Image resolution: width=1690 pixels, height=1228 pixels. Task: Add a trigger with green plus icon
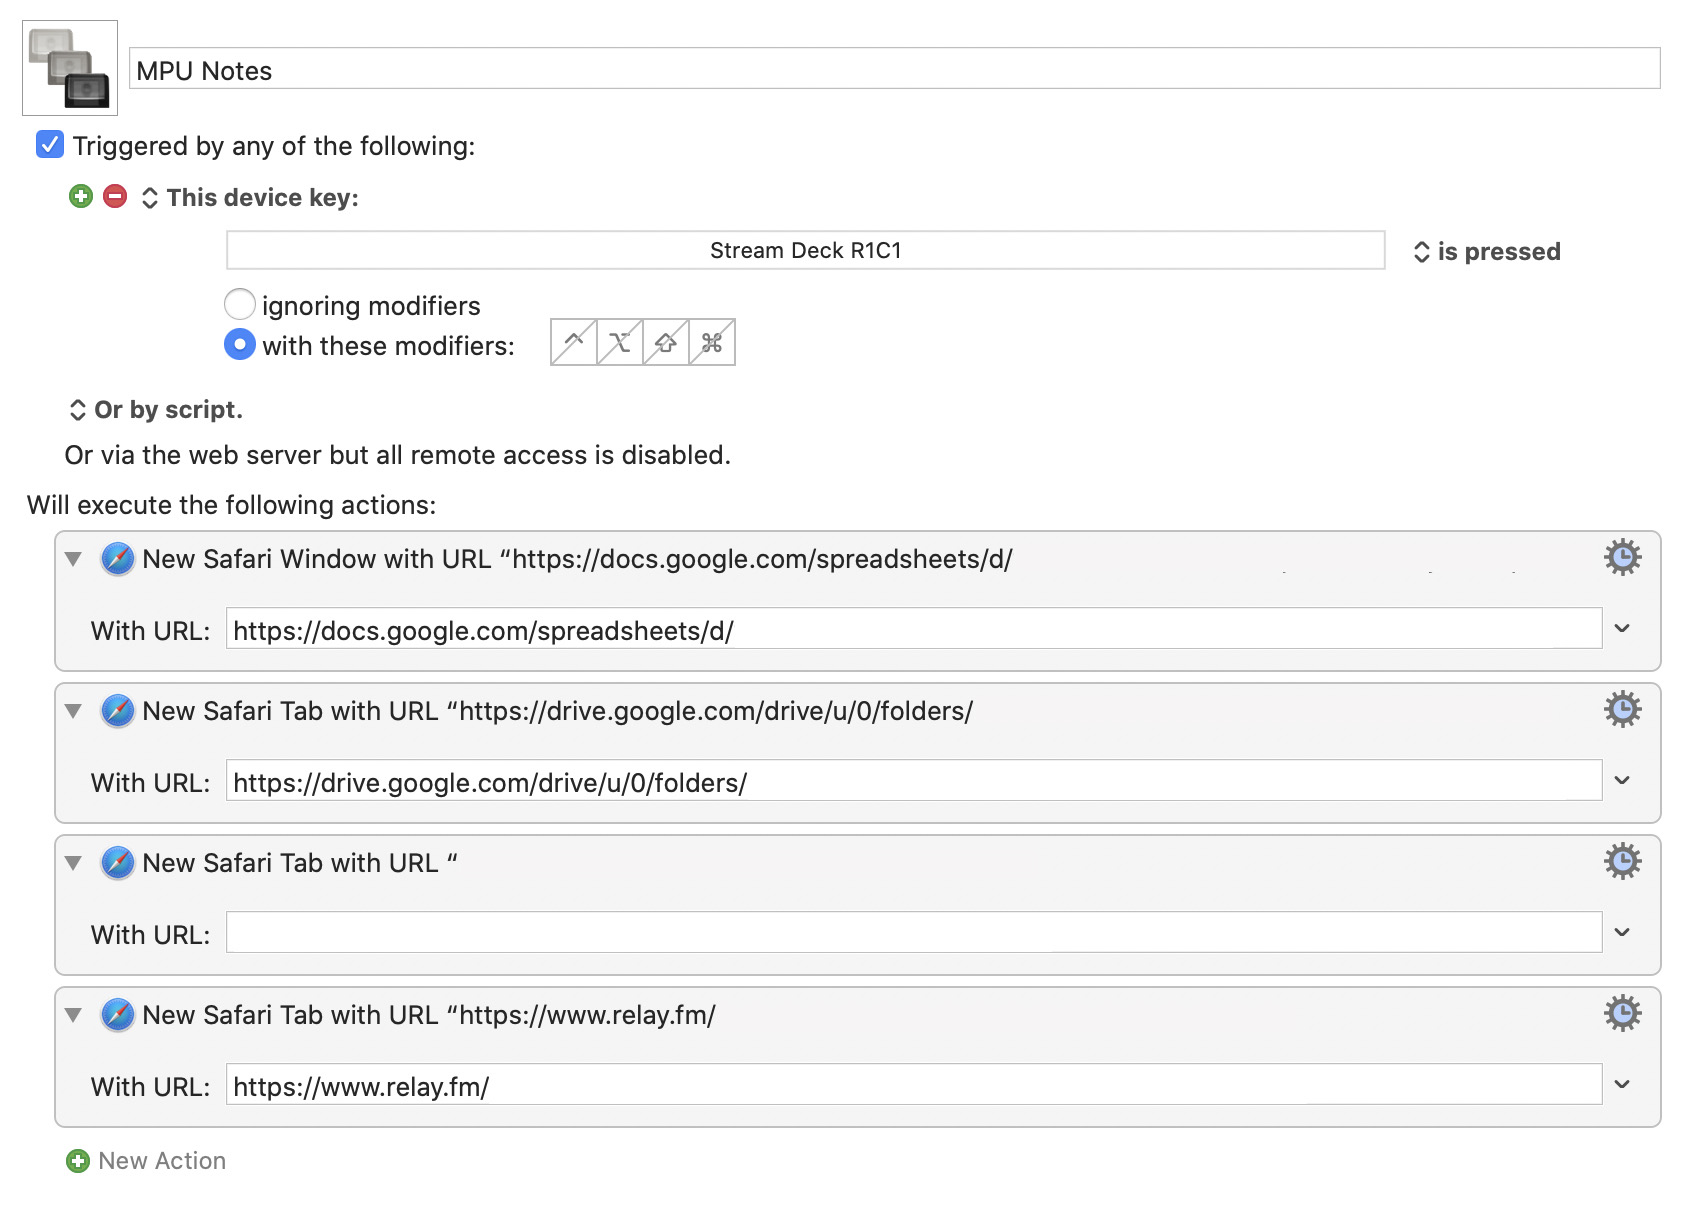(x=81, y=196)
